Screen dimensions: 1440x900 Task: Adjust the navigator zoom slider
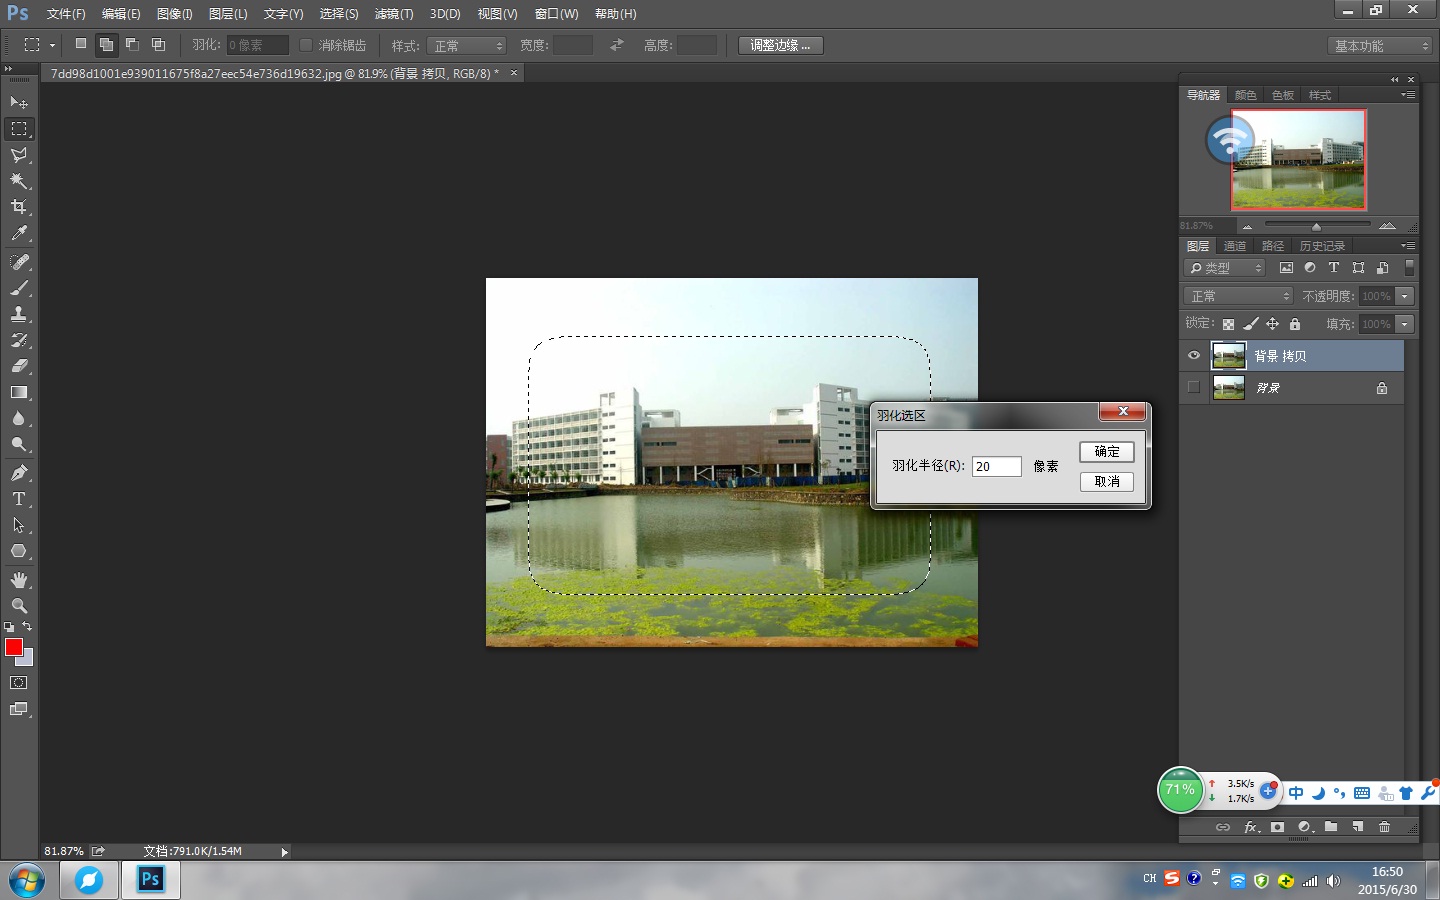tap(1316, 226)
